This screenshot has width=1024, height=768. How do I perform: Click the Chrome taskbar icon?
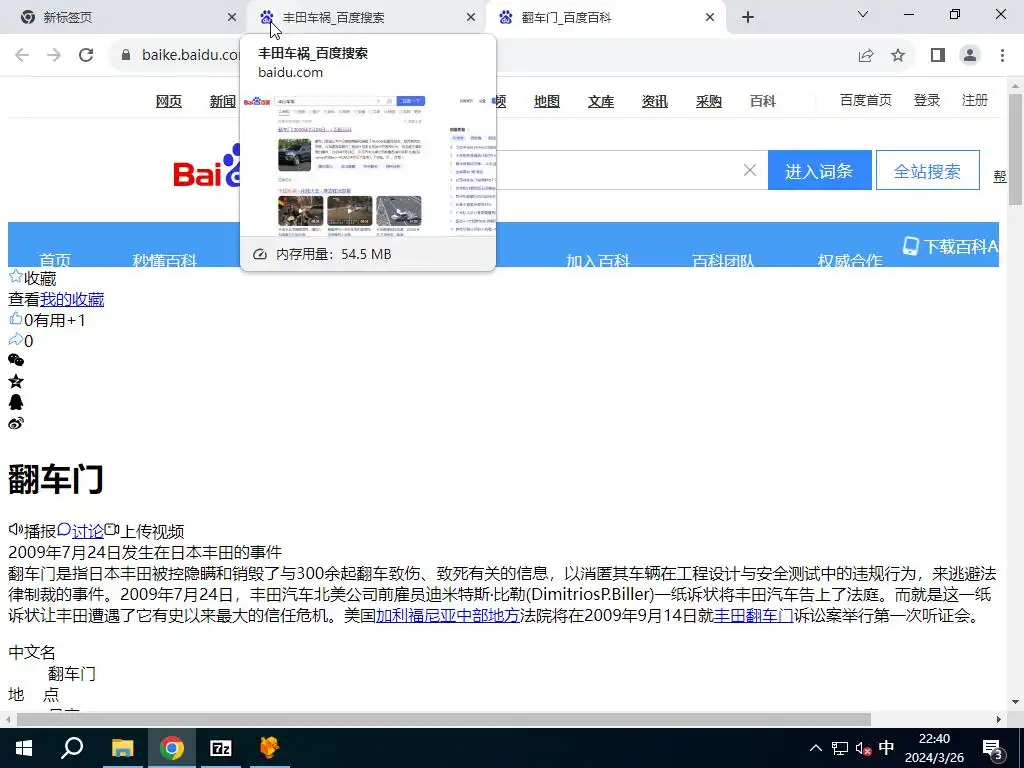(172, 748)
